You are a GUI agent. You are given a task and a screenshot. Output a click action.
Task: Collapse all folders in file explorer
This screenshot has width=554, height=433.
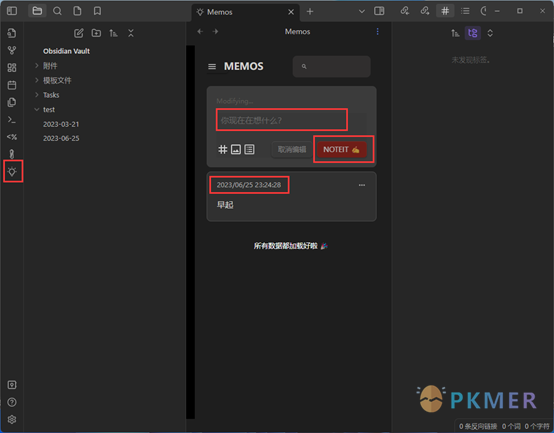(x=131, y=33)
